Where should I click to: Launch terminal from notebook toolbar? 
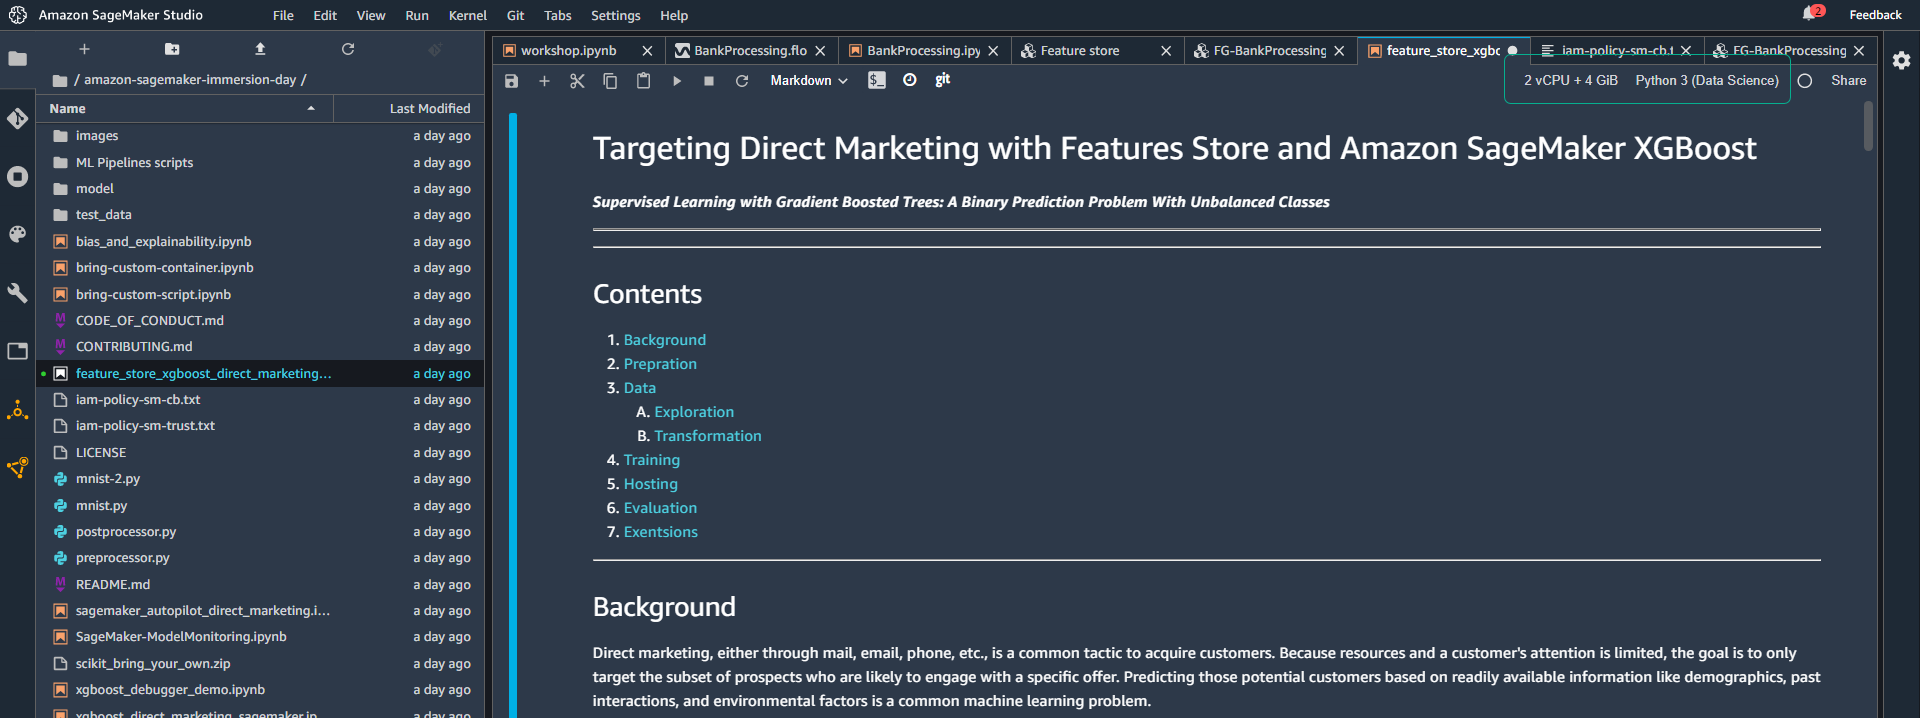pyautogui.click(x=877, y=80)
